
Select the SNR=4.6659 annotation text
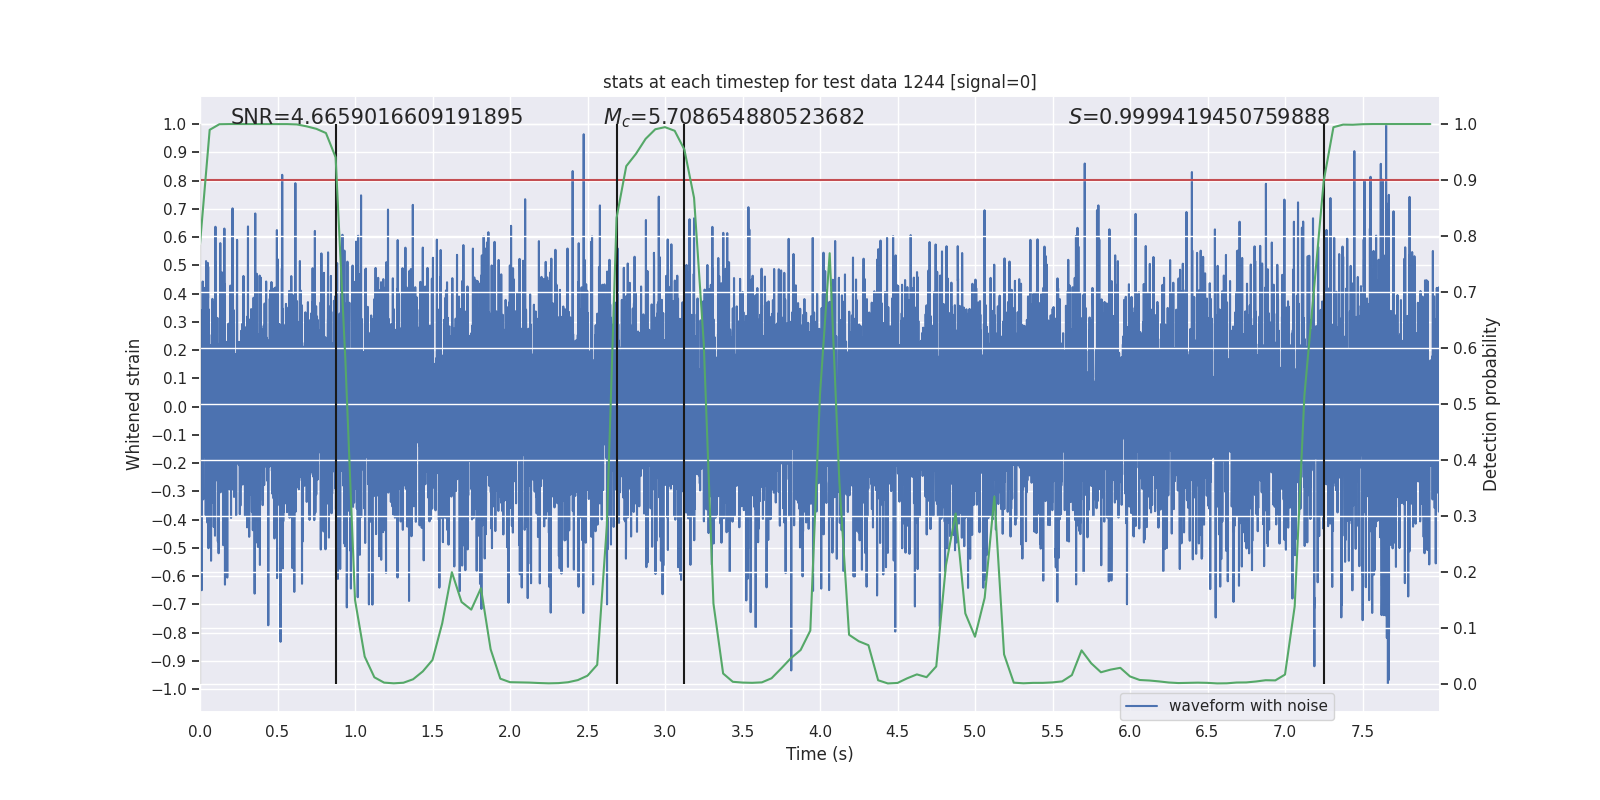tap(377, 117)
